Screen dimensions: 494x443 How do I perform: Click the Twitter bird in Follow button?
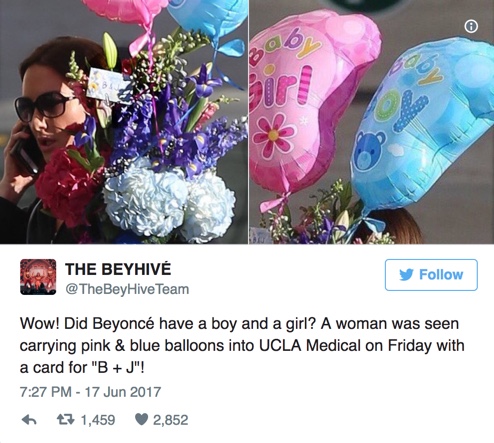[x=406, y=275]
